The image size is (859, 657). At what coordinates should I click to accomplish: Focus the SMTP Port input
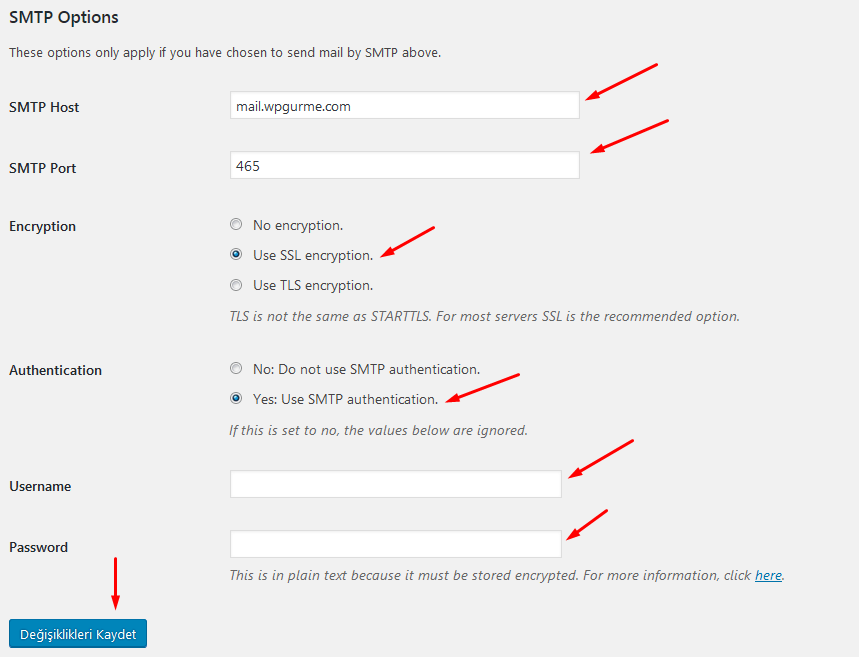point(404,165)
